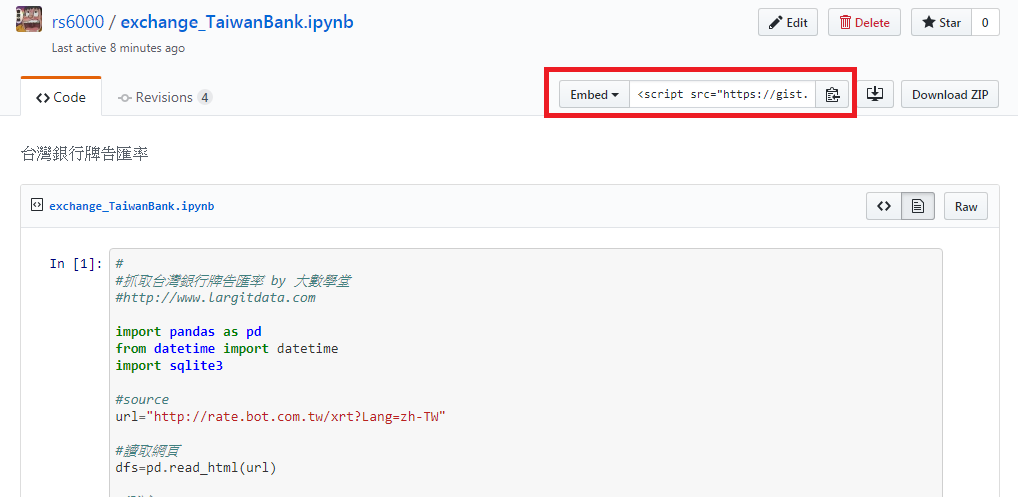Open the exchange_TaiwanBank.ipynb gist title link
The image size is (1018, 497).
pyautogui.click(x=237, y=22)
